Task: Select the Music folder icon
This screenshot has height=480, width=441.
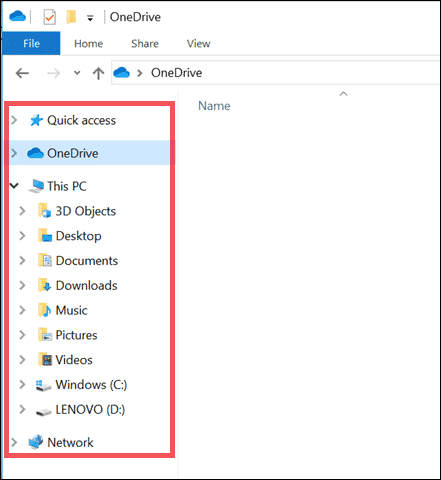Action: (45, 310)
